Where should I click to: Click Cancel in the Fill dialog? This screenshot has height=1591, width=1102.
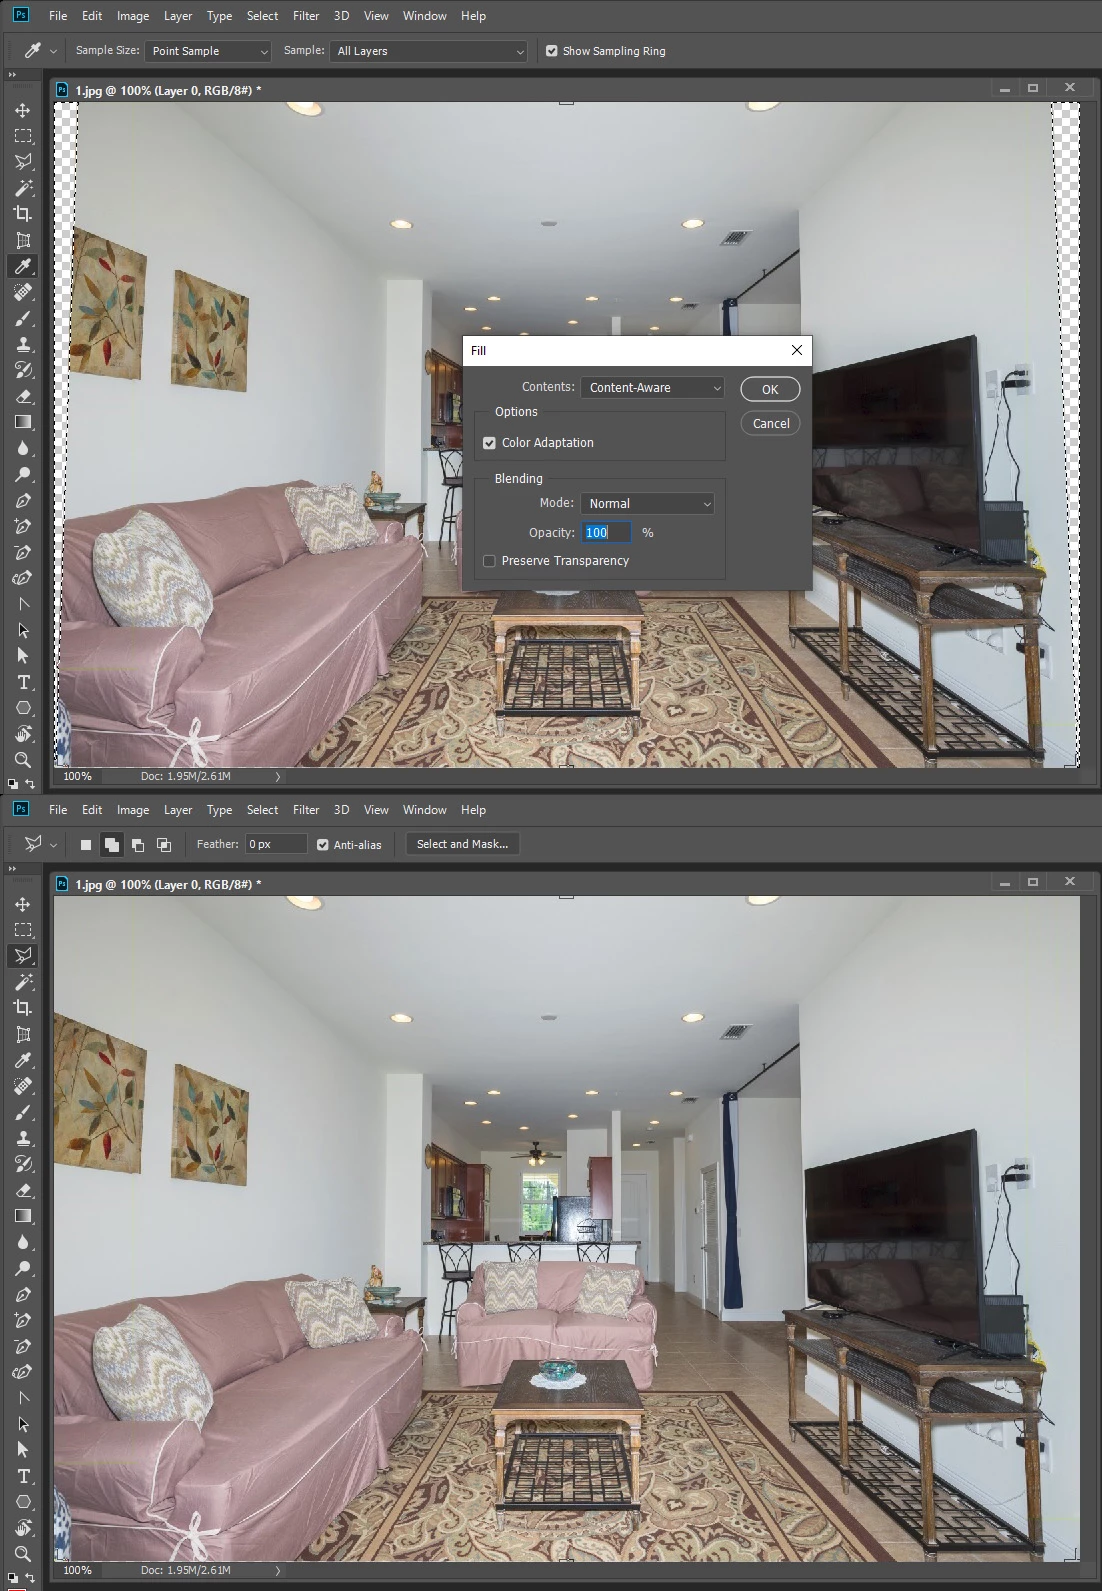click(x=770, y=424)
